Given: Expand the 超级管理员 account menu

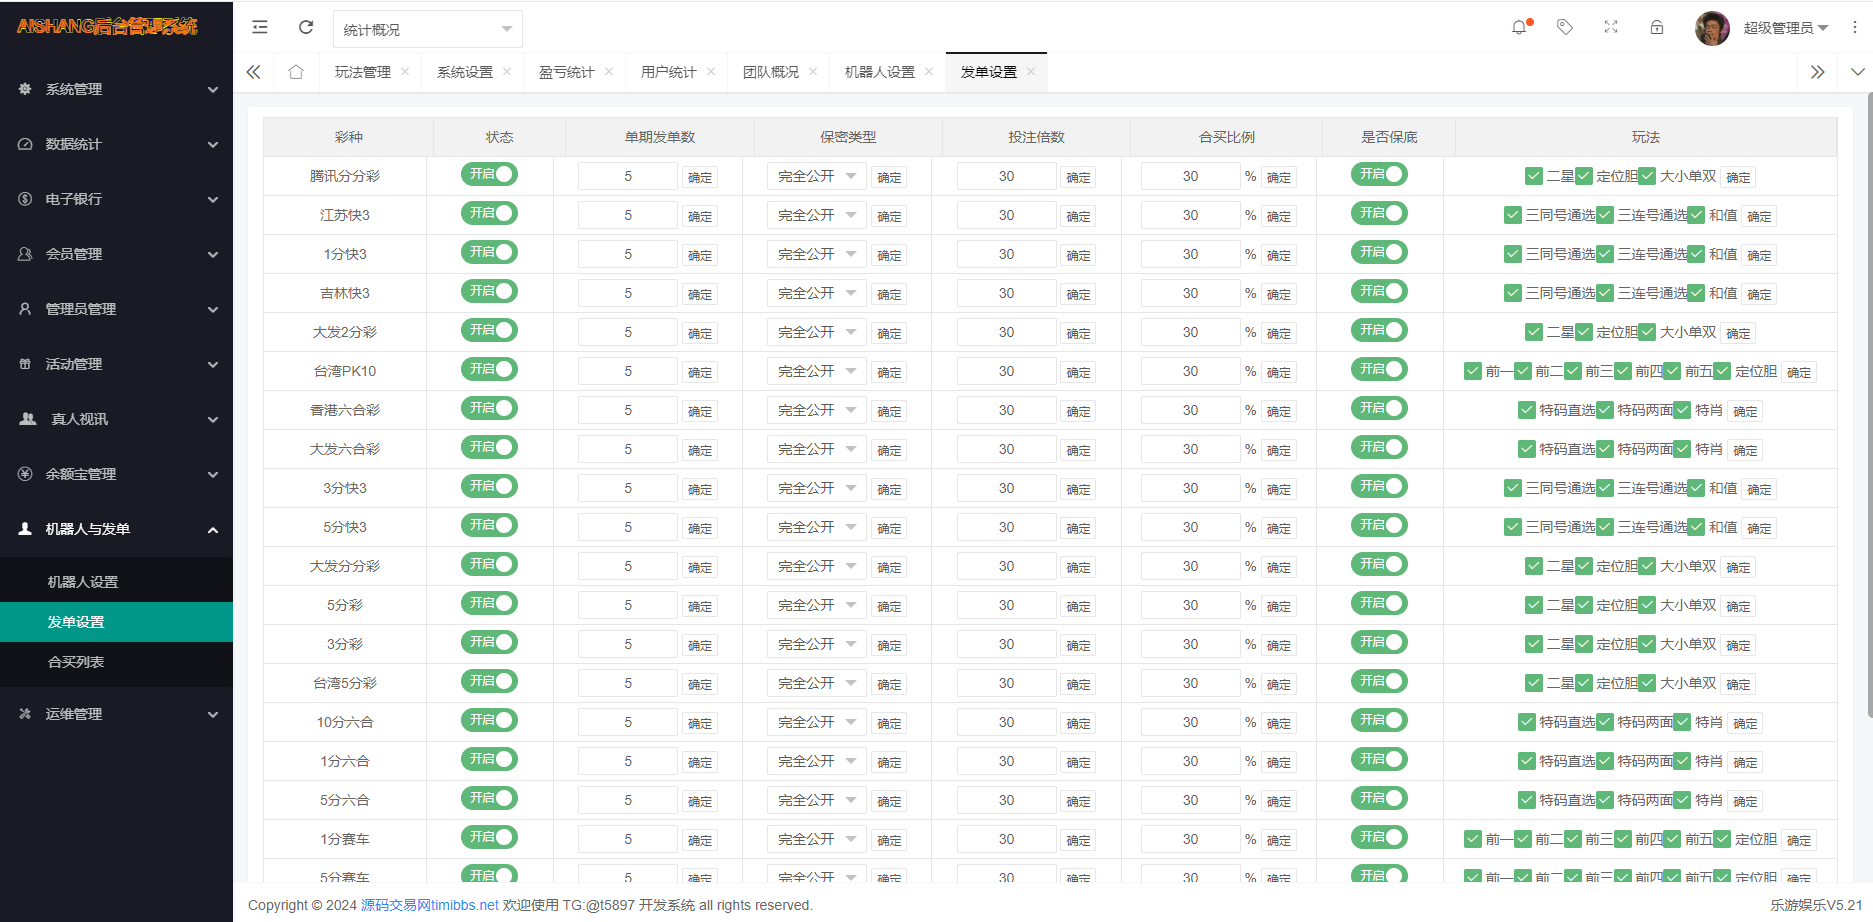Looking at the screenshot, I should click(x=1784, y=27).
